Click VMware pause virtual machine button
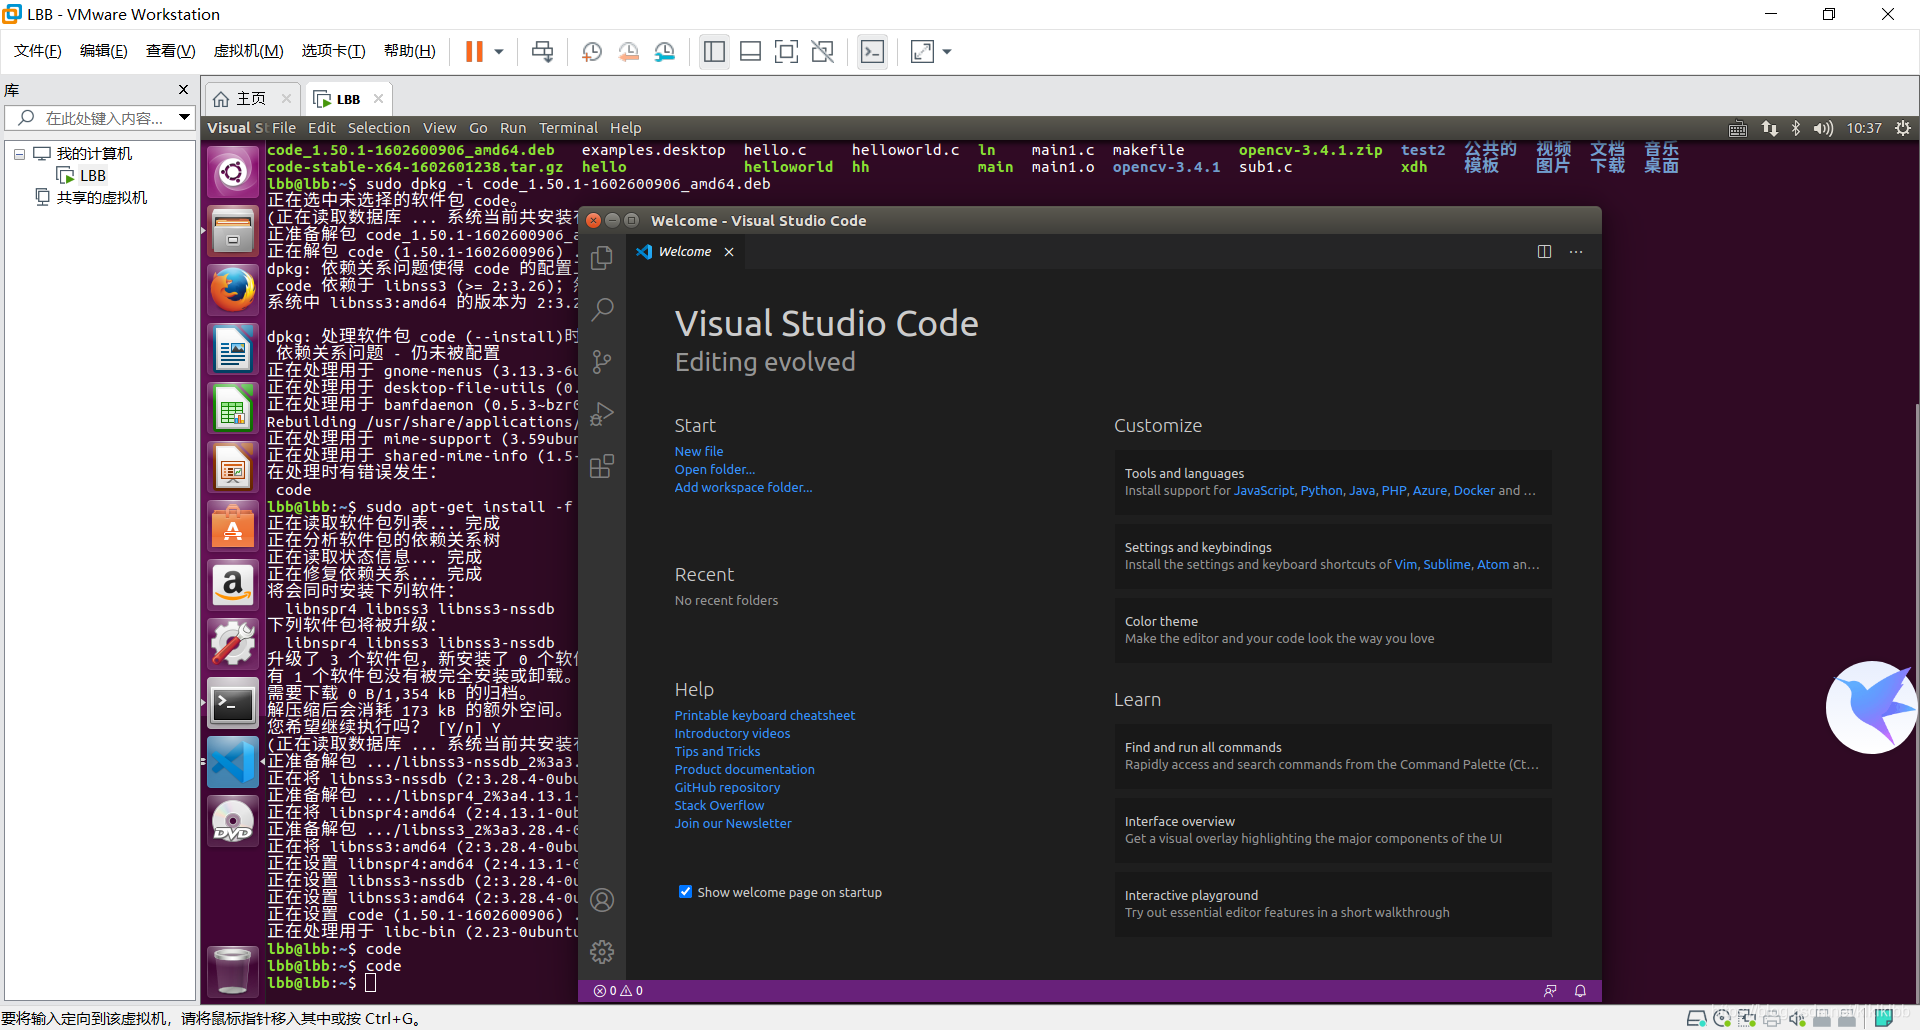Image resolution: width=1920 pixels, height=1030 pixels. click(x=474, y=51)
